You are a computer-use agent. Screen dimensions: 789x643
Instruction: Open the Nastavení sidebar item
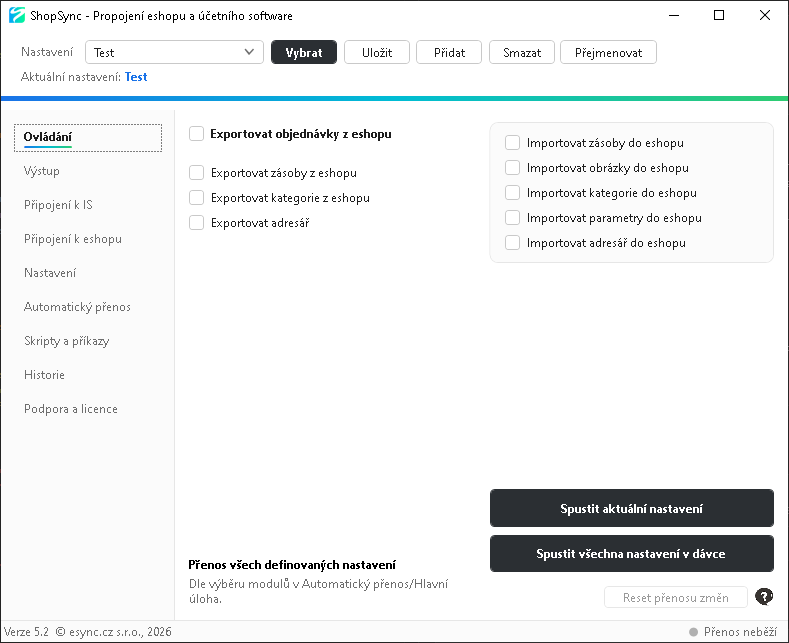click(x=50, y=273)
